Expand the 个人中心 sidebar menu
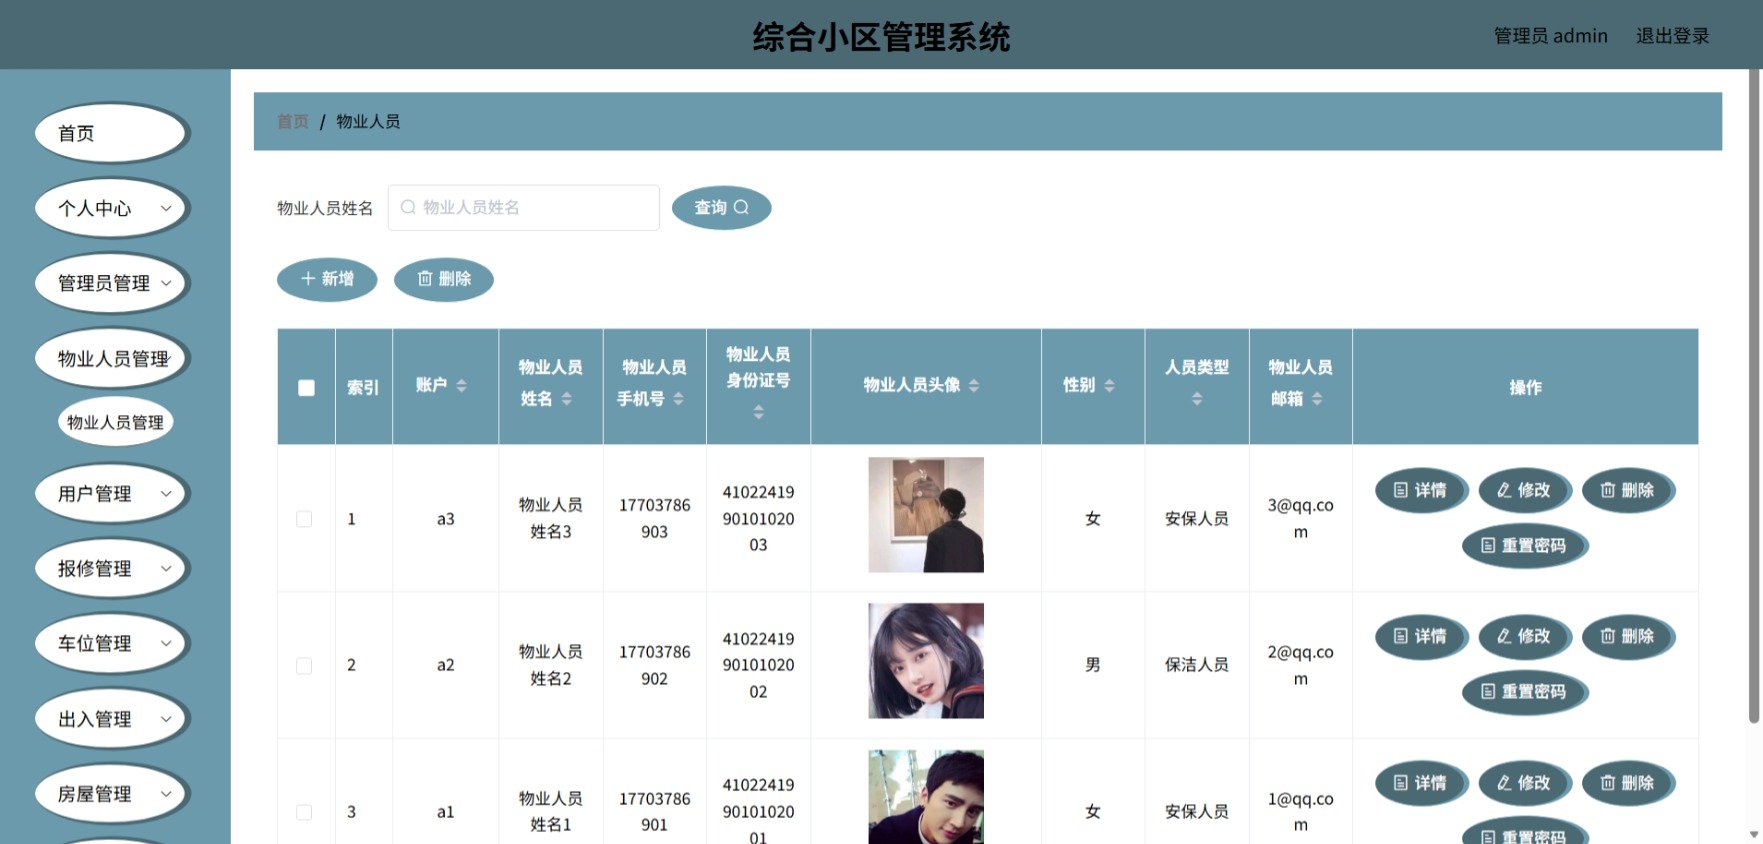The width and height of the screenshot is (1763, 844). (112, 208)
